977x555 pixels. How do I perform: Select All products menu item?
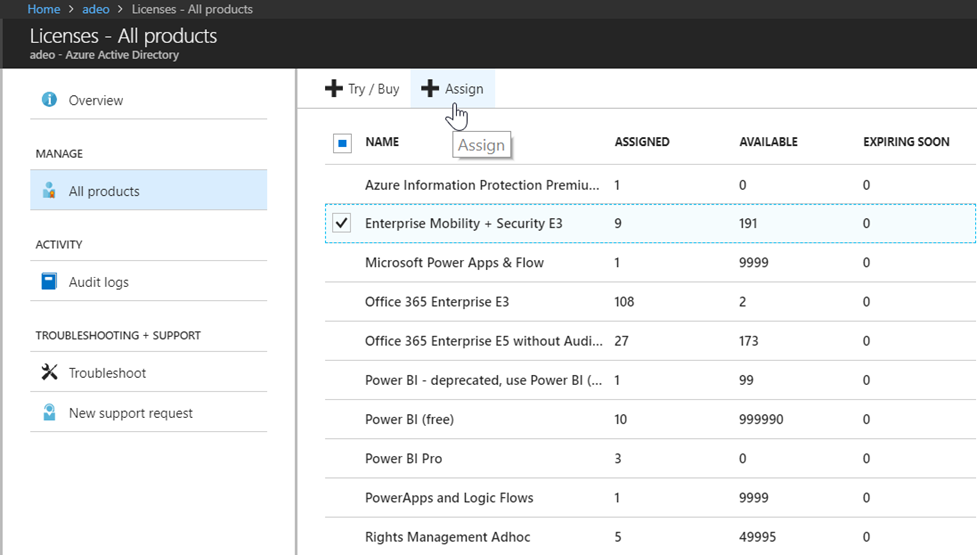[148, 191]
